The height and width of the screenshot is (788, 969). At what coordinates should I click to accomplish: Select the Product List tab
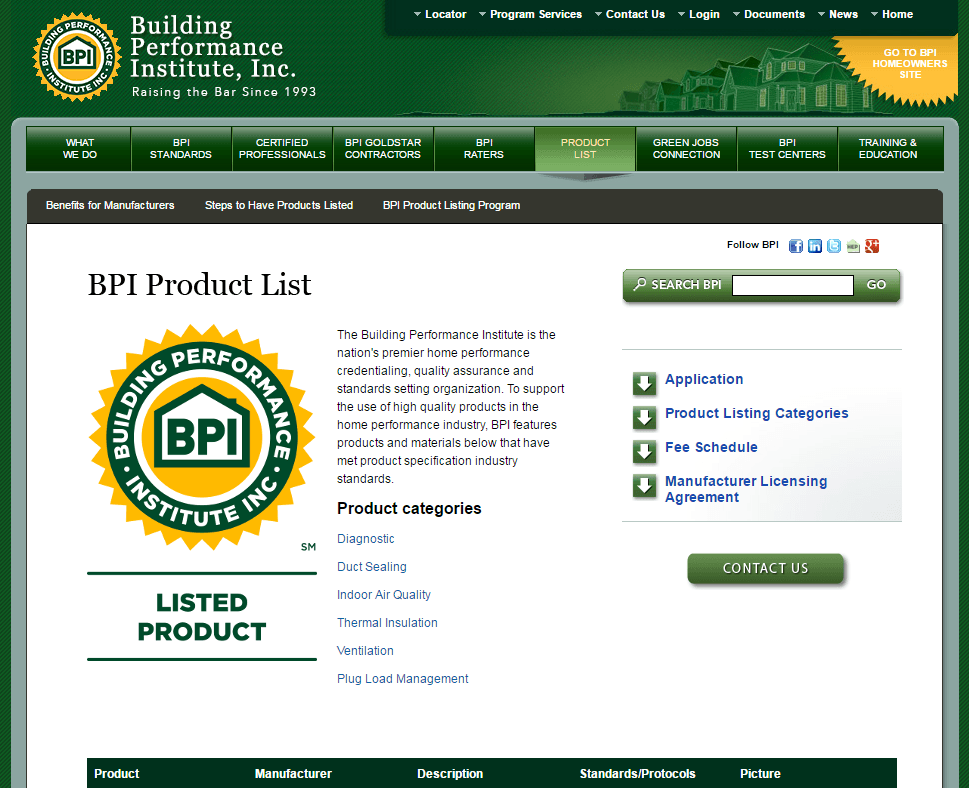point(585,148)
